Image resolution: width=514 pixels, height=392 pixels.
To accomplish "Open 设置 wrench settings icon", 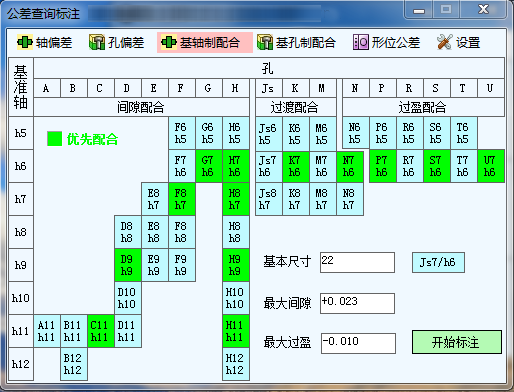I will (445, 42).
